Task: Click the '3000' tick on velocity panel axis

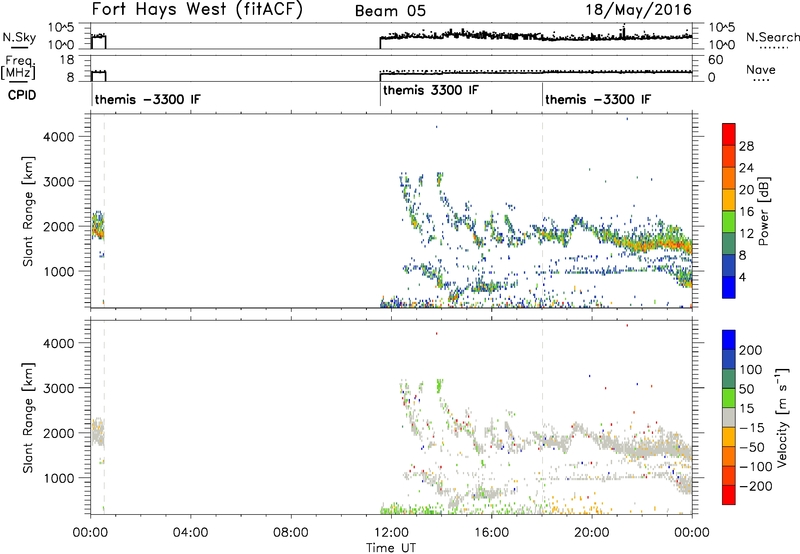Action: point(59,388)
